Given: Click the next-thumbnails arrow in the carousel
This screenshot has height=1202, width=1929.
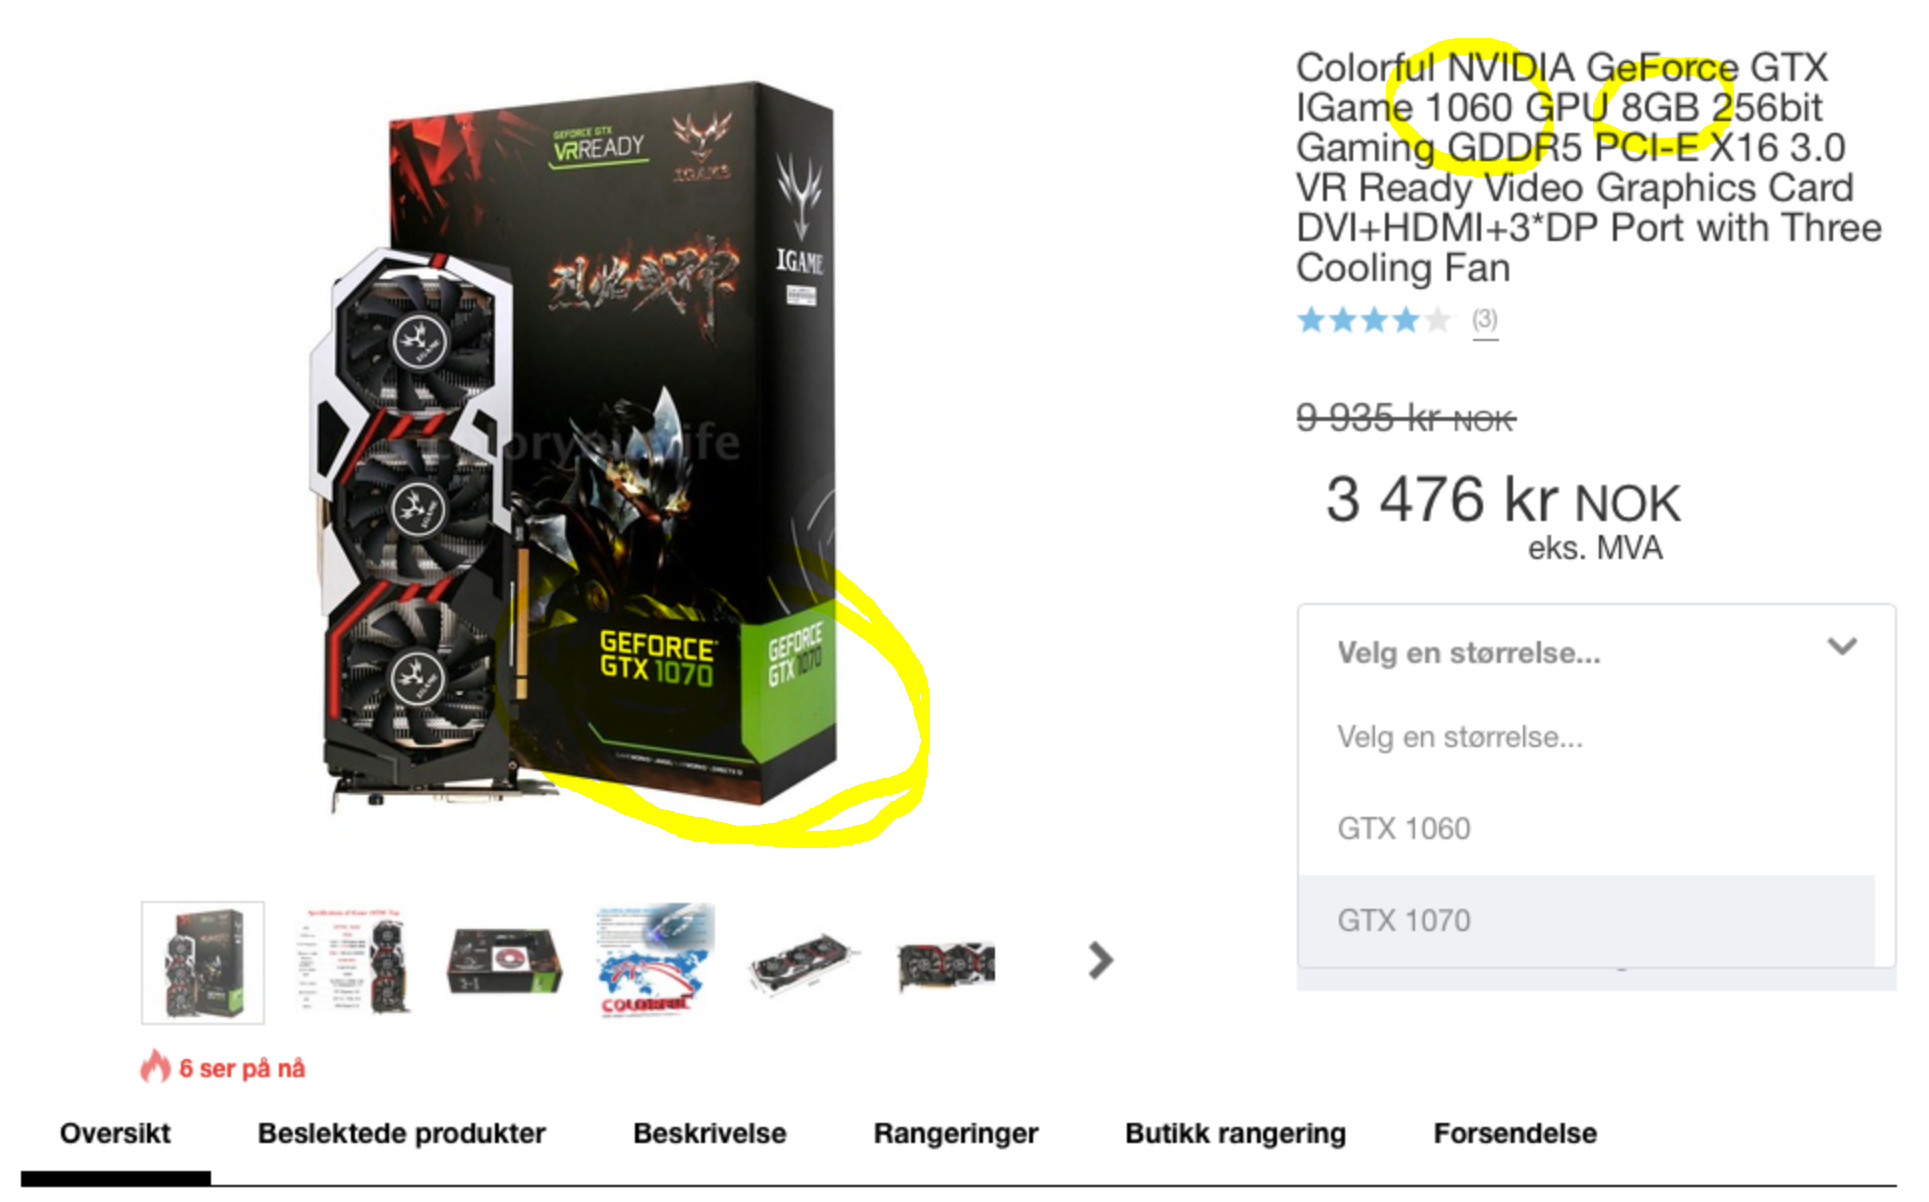Looking at the screenshot, I should 1100,962.
